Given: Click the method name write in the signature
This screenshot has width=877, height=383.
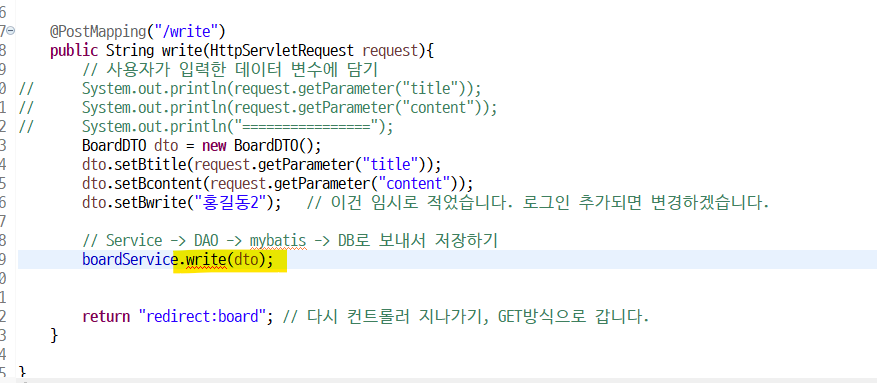Looking at the screenshot, I should pos(182,51).
